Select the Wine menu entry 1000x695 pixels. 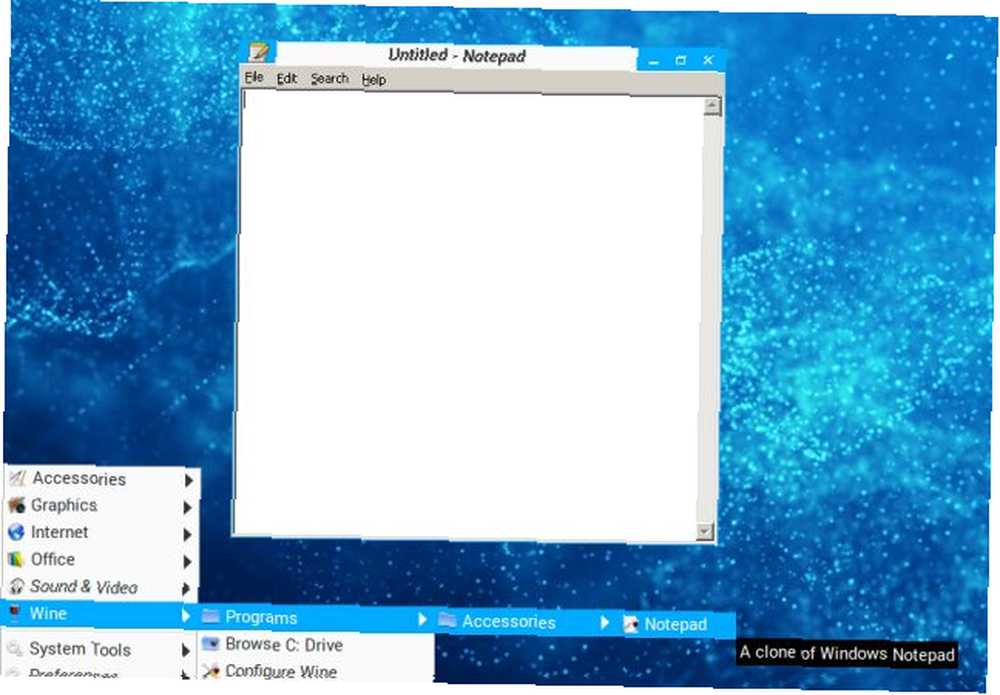coord(98,614)
